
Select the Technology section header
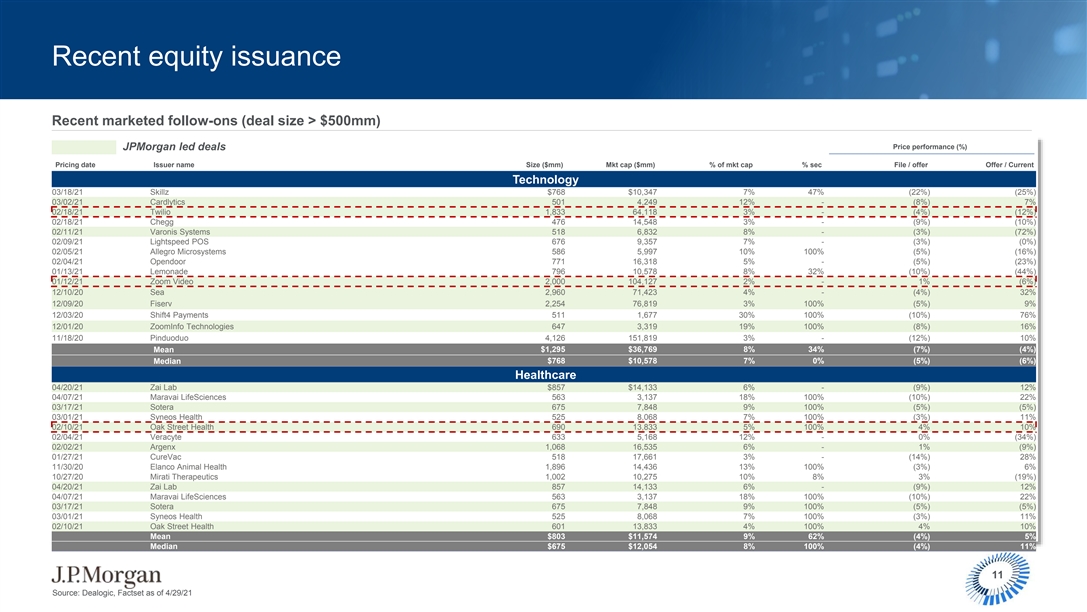[544, 179]
